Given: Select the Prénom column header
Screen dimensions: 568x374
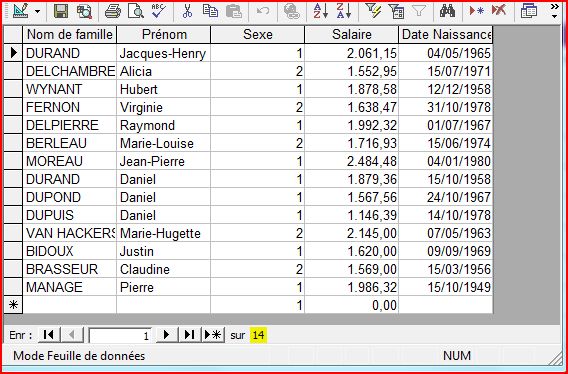Looking at the screenshot, I should (x=164, y=34).
